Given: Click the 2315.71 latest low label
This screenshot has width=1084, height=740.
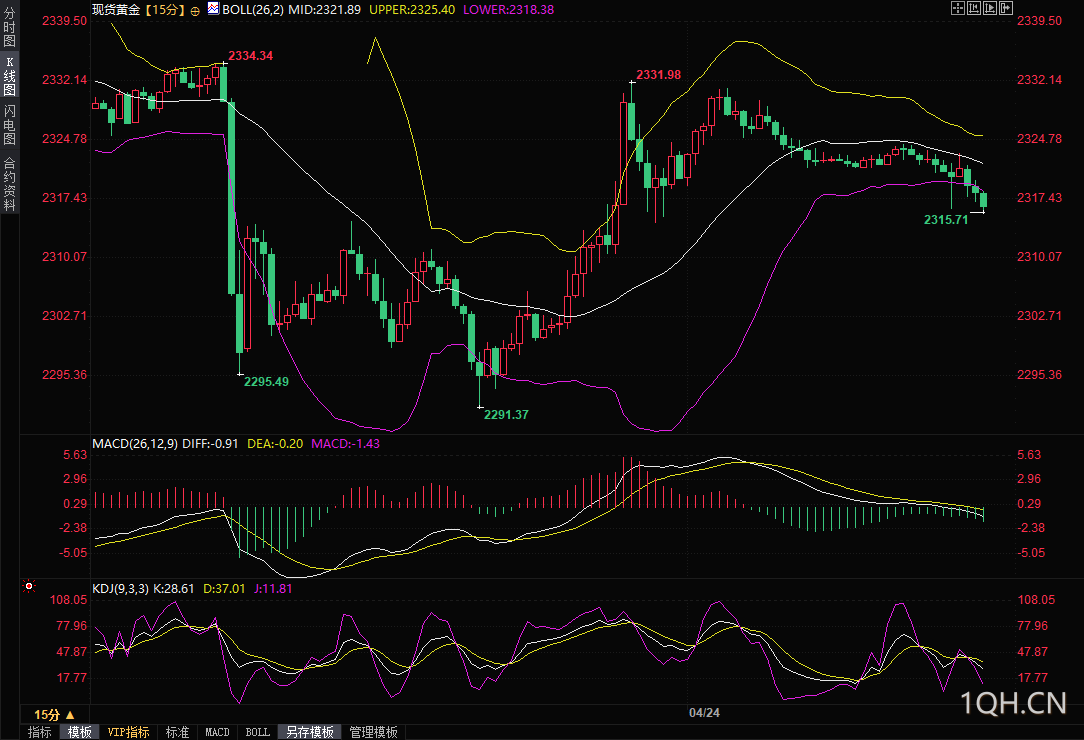Looking at the screenshot, I should click(x=946, y=220).
